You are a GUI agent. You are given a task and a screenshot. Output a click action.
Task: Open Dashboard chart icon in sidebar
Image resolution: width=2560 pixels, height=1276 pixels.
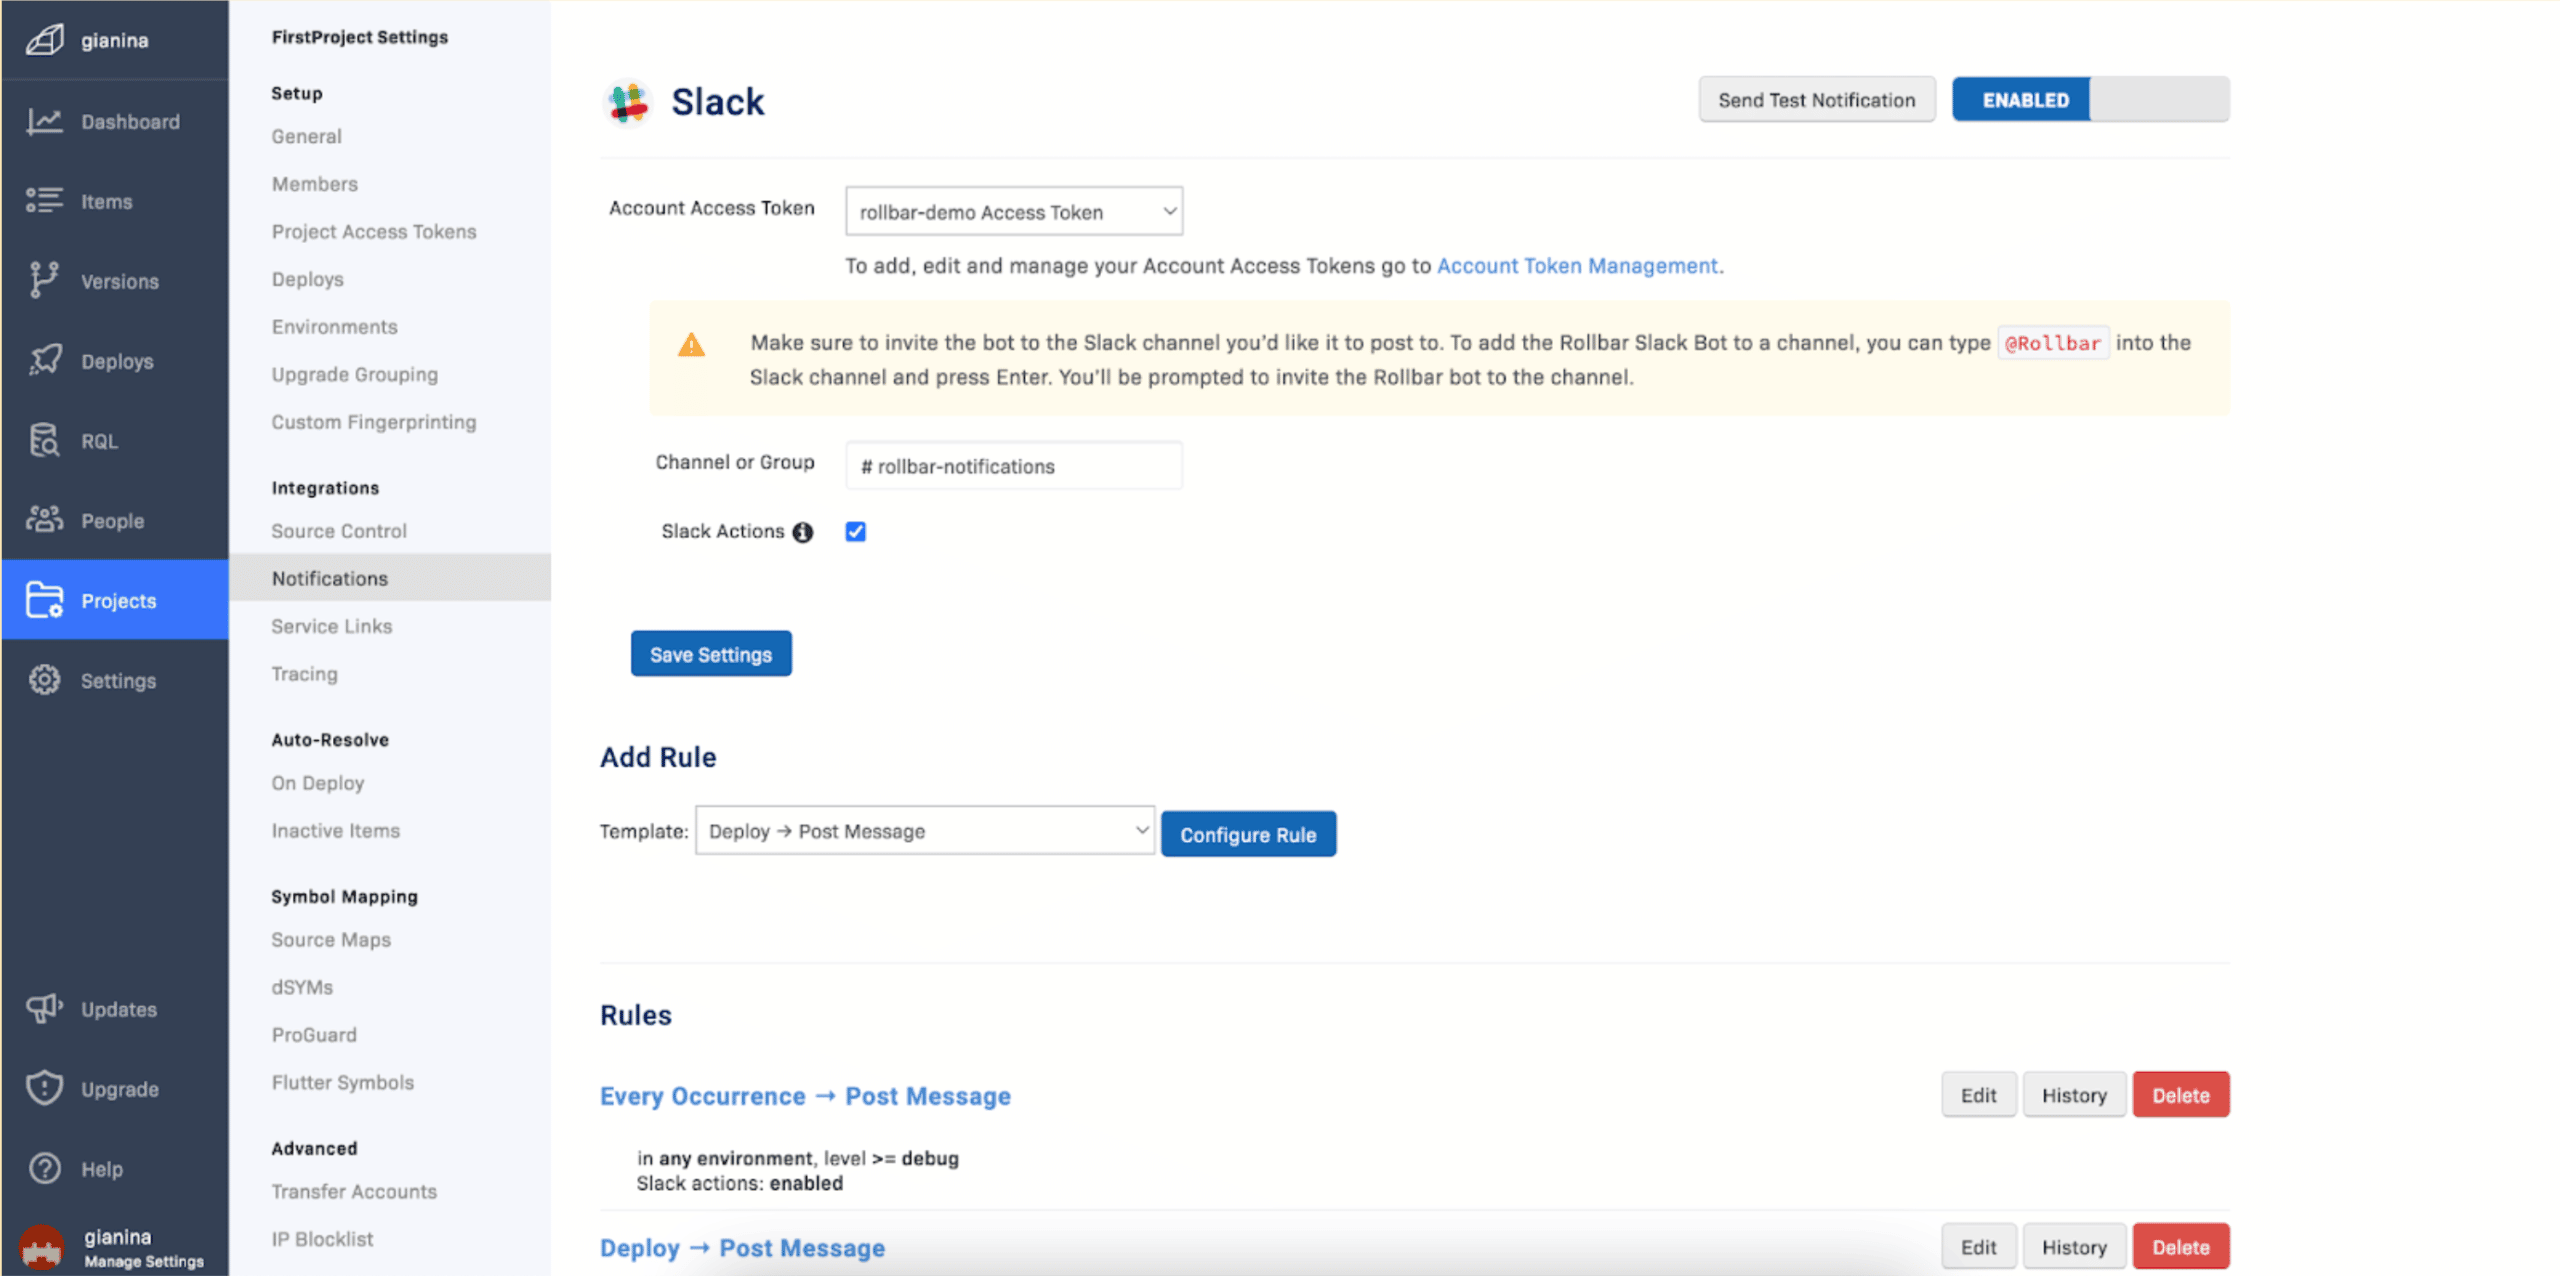(44, 121)
